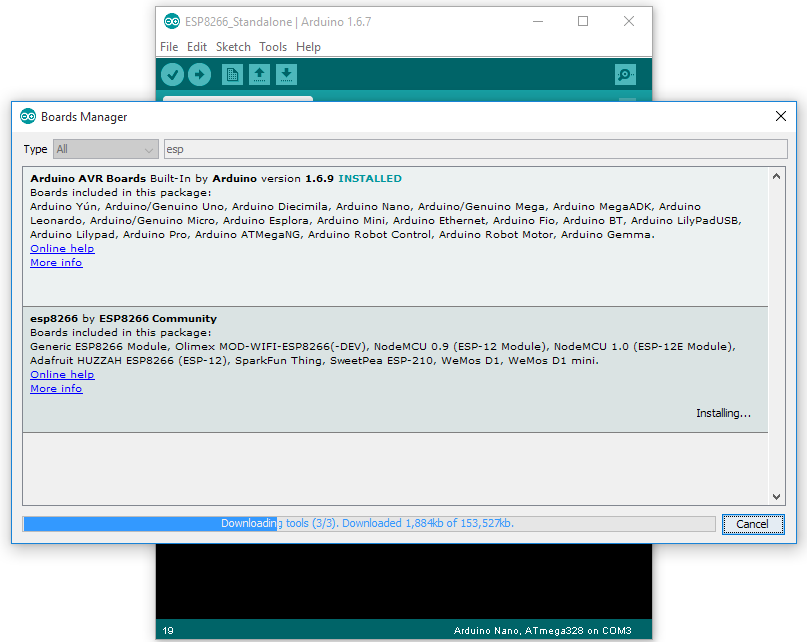Cancel the tools download
This screenshot has height=642, width=807.
(x=753, y=524)
